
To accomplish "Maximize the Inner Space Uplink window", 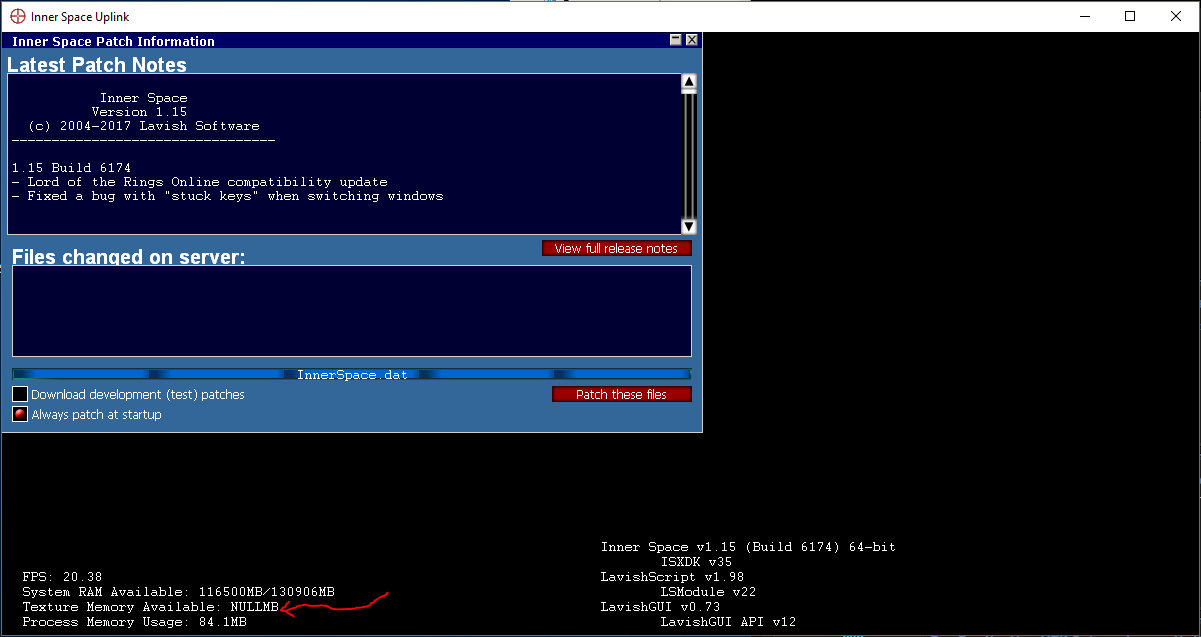I will pos(1130,16).
